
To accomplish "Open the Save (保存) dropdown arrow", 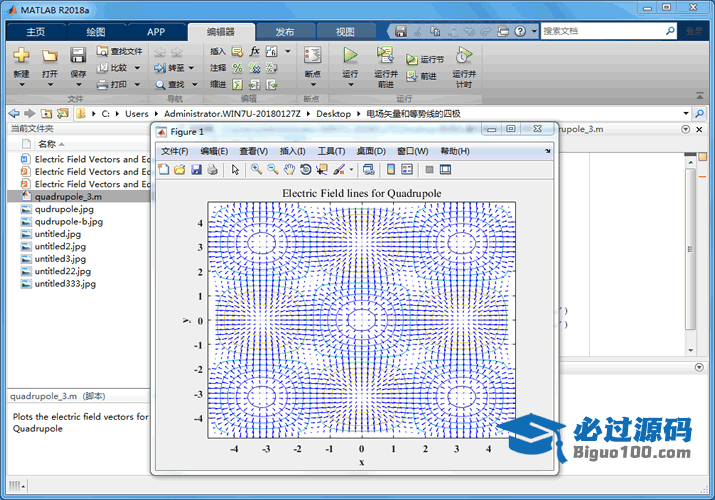I will [78, 85].
